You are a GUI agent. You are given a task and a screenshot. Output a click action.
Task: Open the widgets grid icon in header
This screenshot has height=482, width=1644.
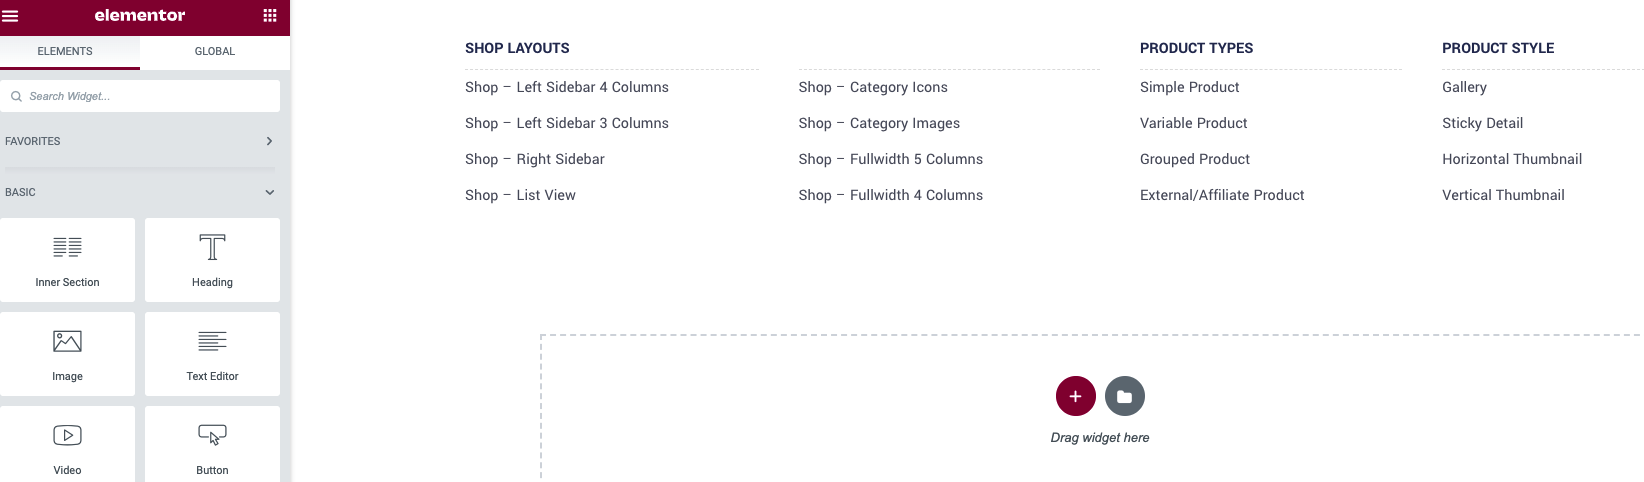tap(270, 16)
